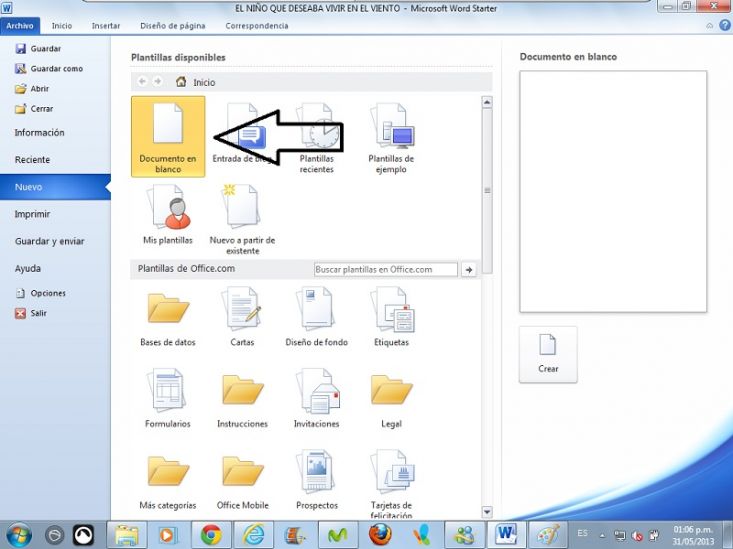This screenshot has width=733, height=549.
Task: Launch Internet Explorer from the taskbar
Action: click(x=253, y=535)
